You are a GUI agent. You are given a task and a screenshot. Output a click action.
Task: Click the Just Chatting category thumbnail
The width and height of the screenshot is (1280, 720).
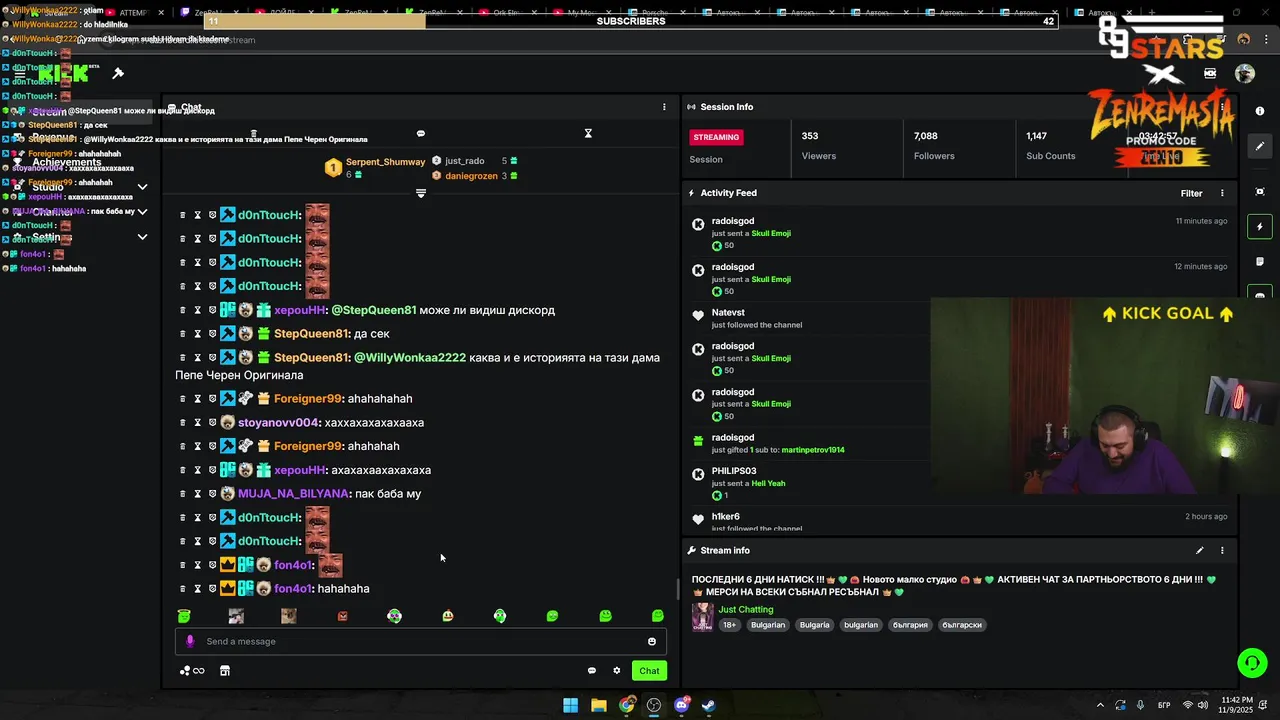[703, 617]
